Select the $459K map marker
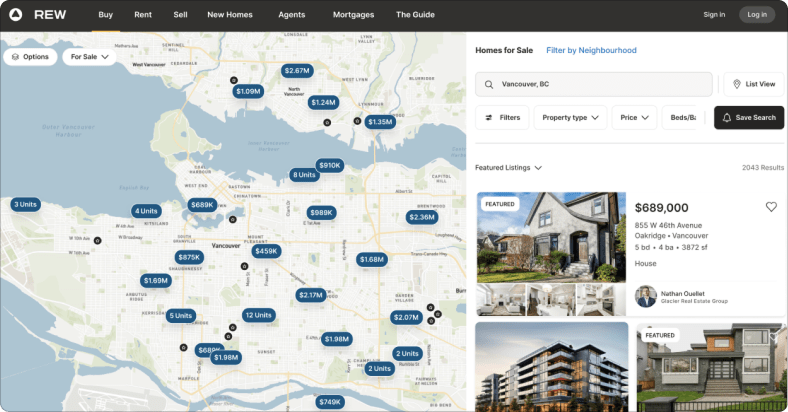 coord(266,251)
